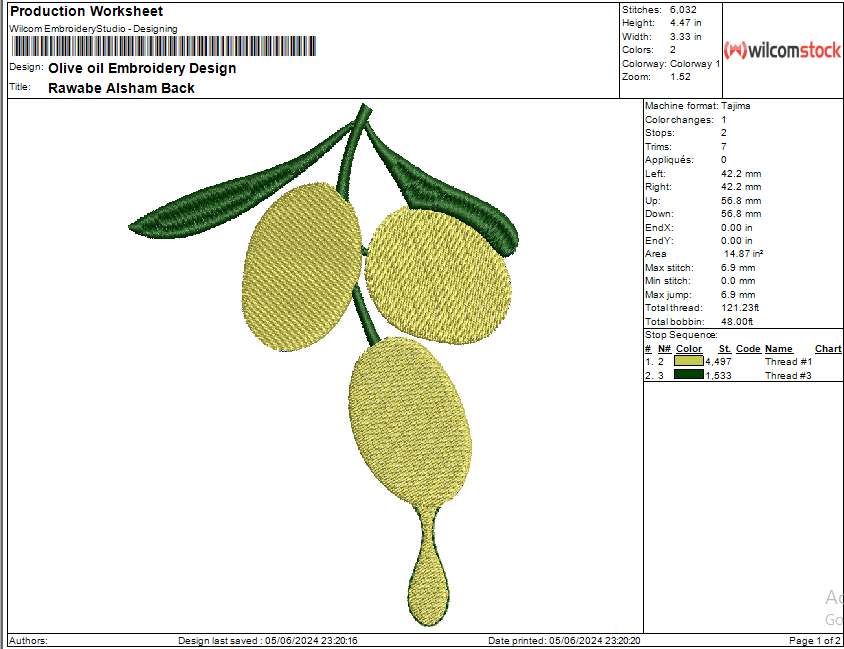
Task: Click the Thread #1 name
Action: tap(789, 362)
